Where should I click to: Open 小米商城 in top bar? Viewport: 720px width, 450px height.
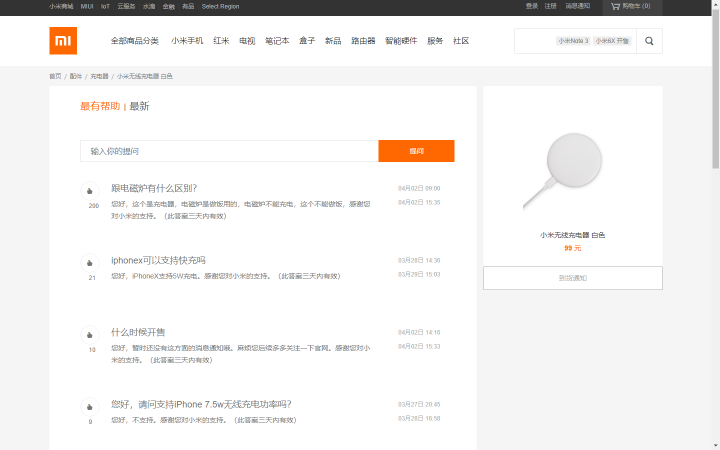tap(61, 6)
